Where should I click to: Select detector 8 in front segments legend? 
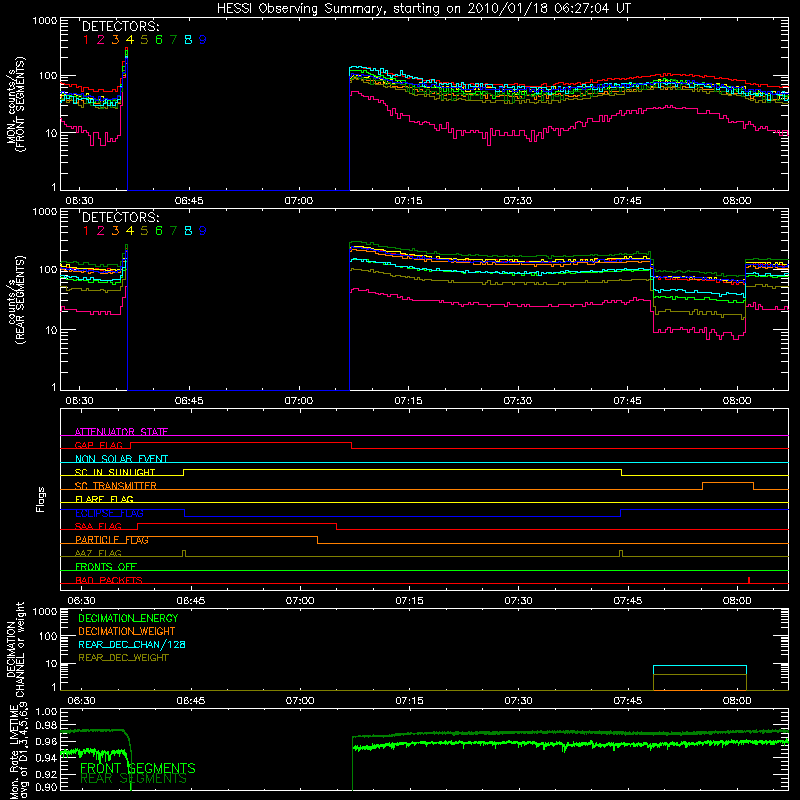(188, 40)
